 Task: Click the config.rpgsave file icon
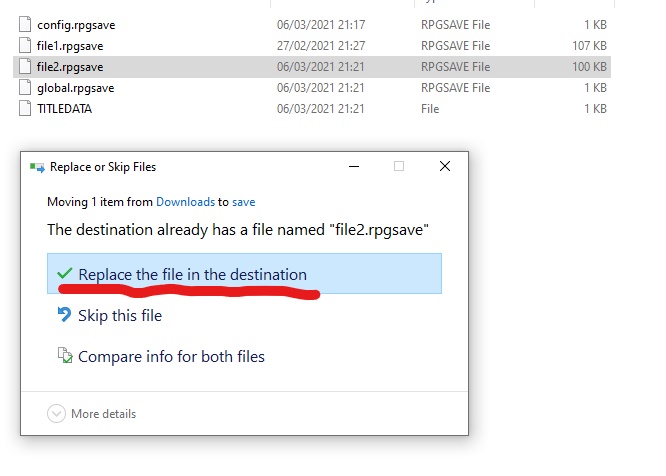(x=27, y=24)
